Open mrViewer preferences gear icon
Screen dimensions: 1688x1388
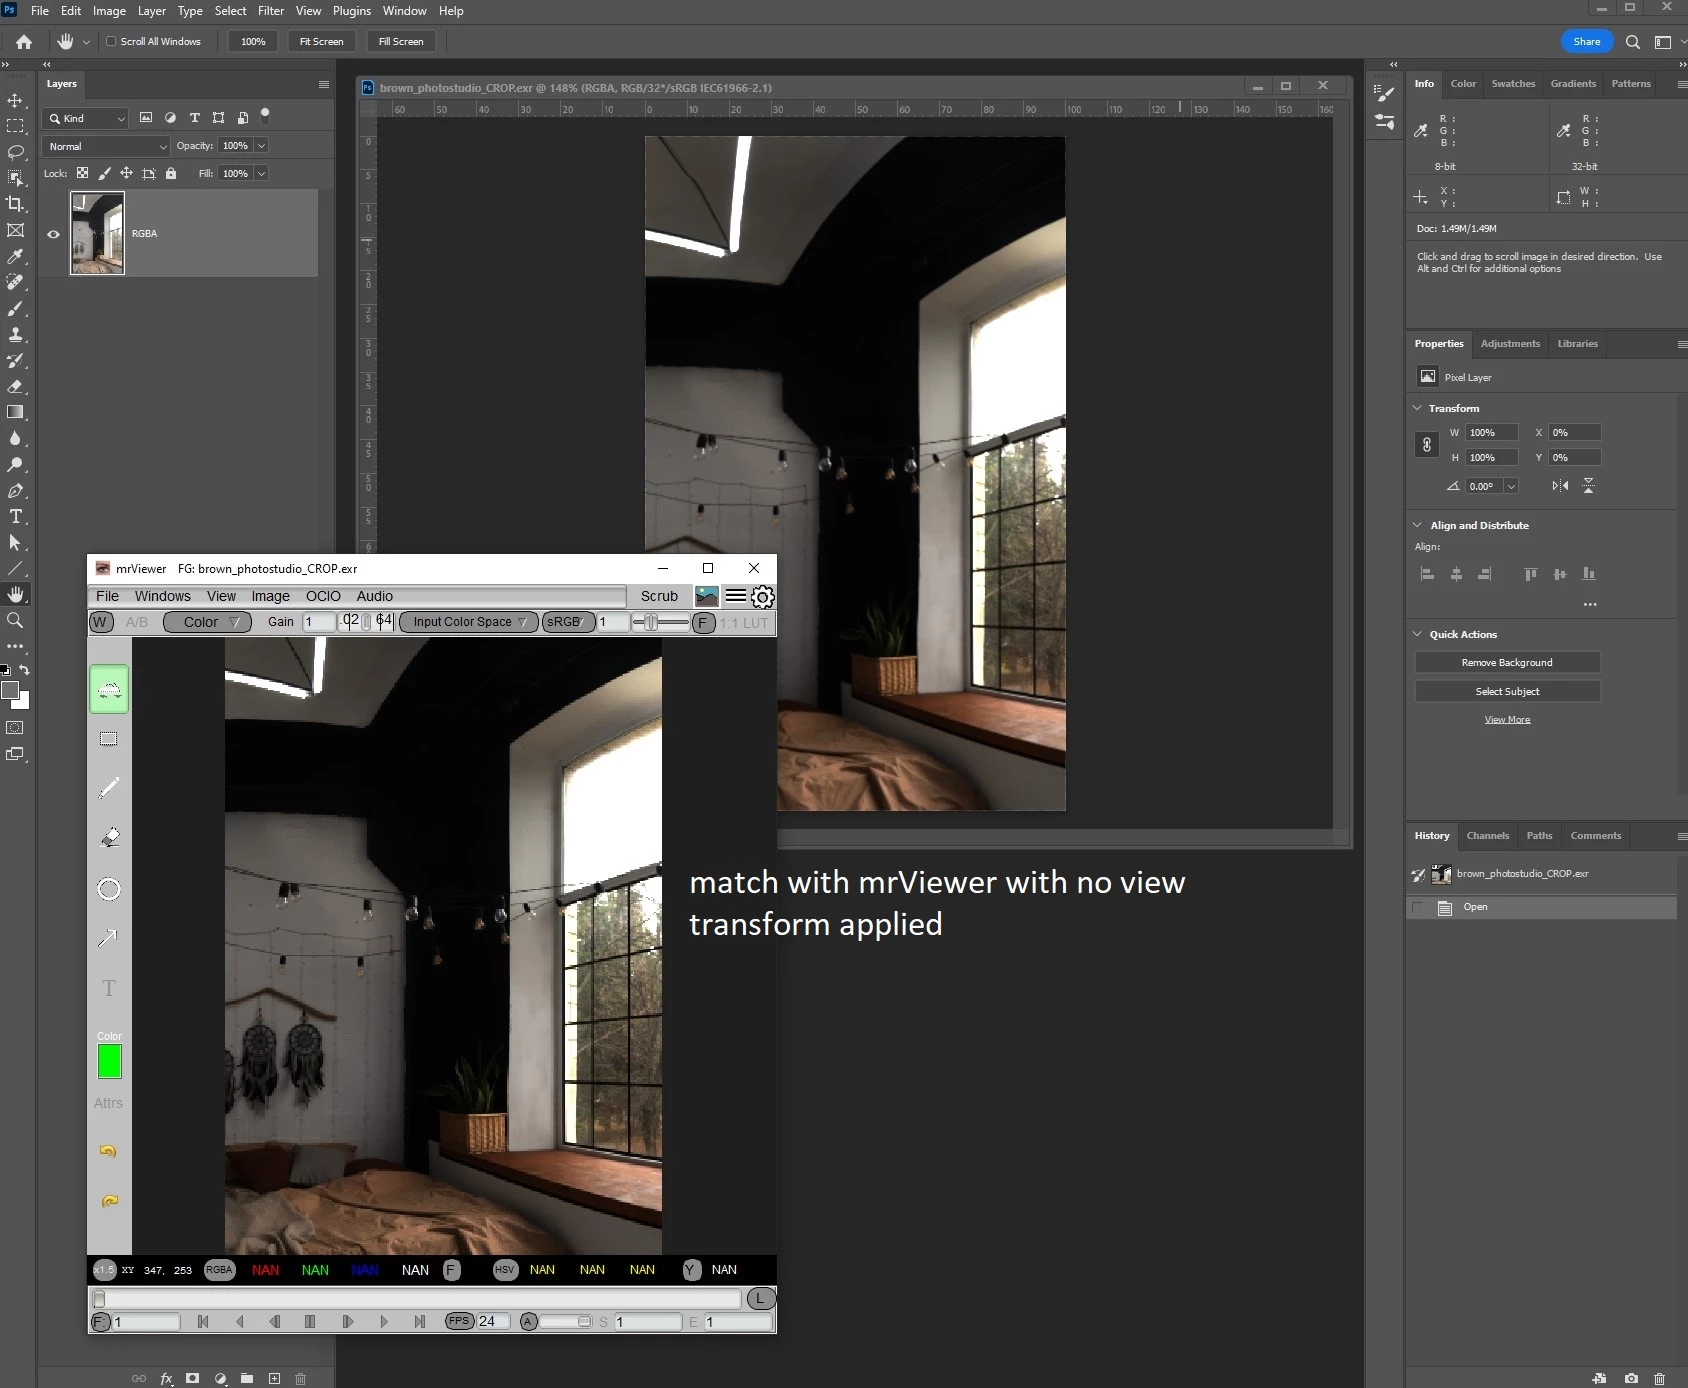[x=763, y=597]
